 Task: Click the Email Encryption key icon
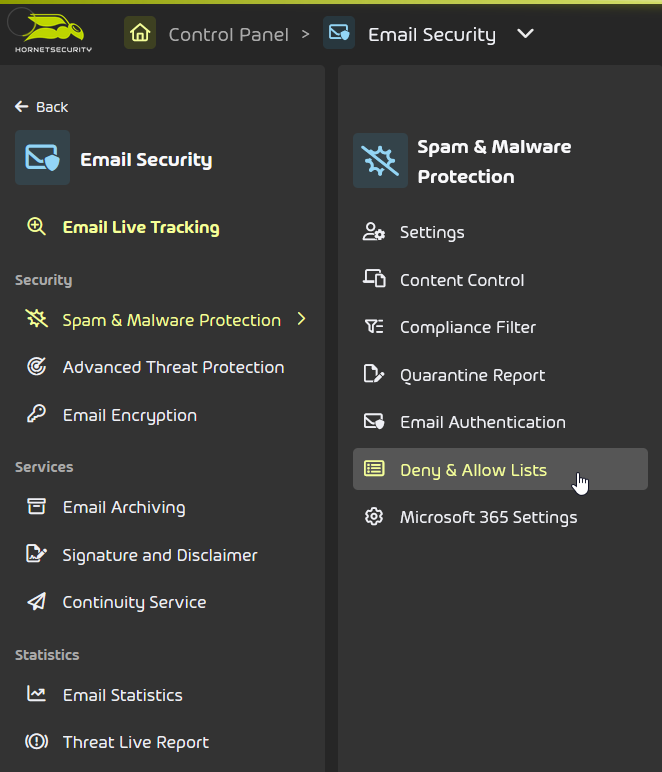pos(36,415)
